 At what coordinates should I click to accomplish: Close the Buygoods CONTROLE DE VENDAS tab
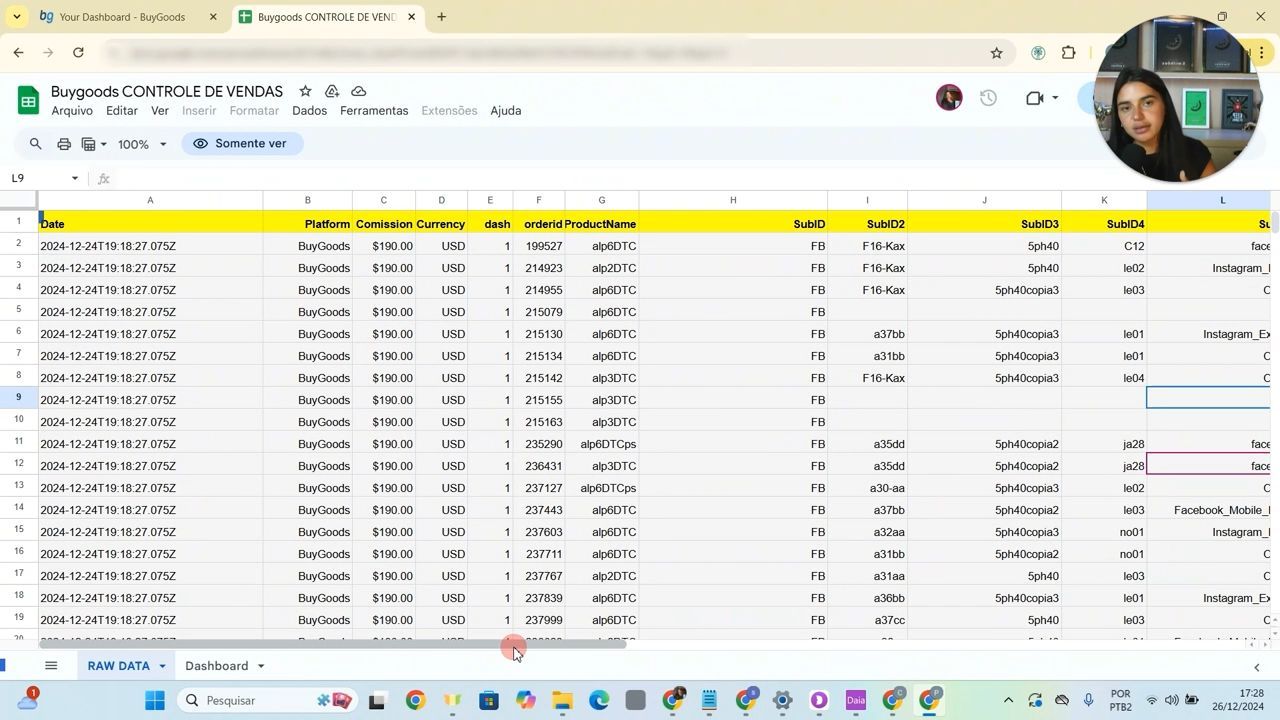[411, 17]
